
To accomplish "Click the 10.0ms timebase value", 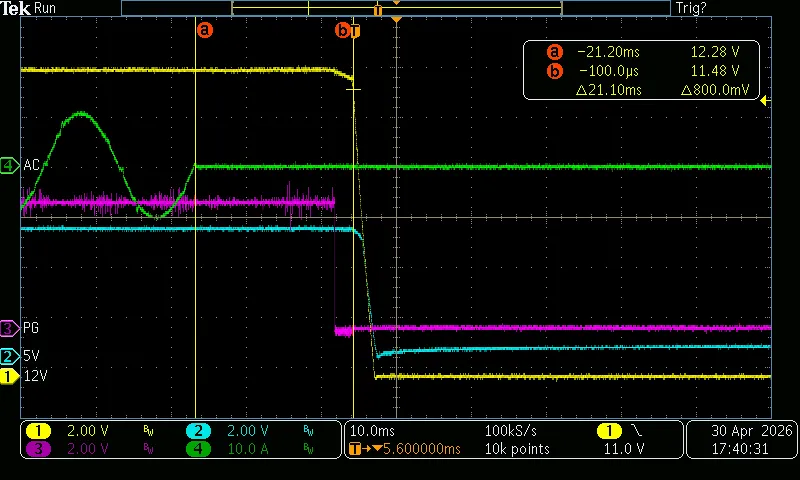I will coord(372,432).
